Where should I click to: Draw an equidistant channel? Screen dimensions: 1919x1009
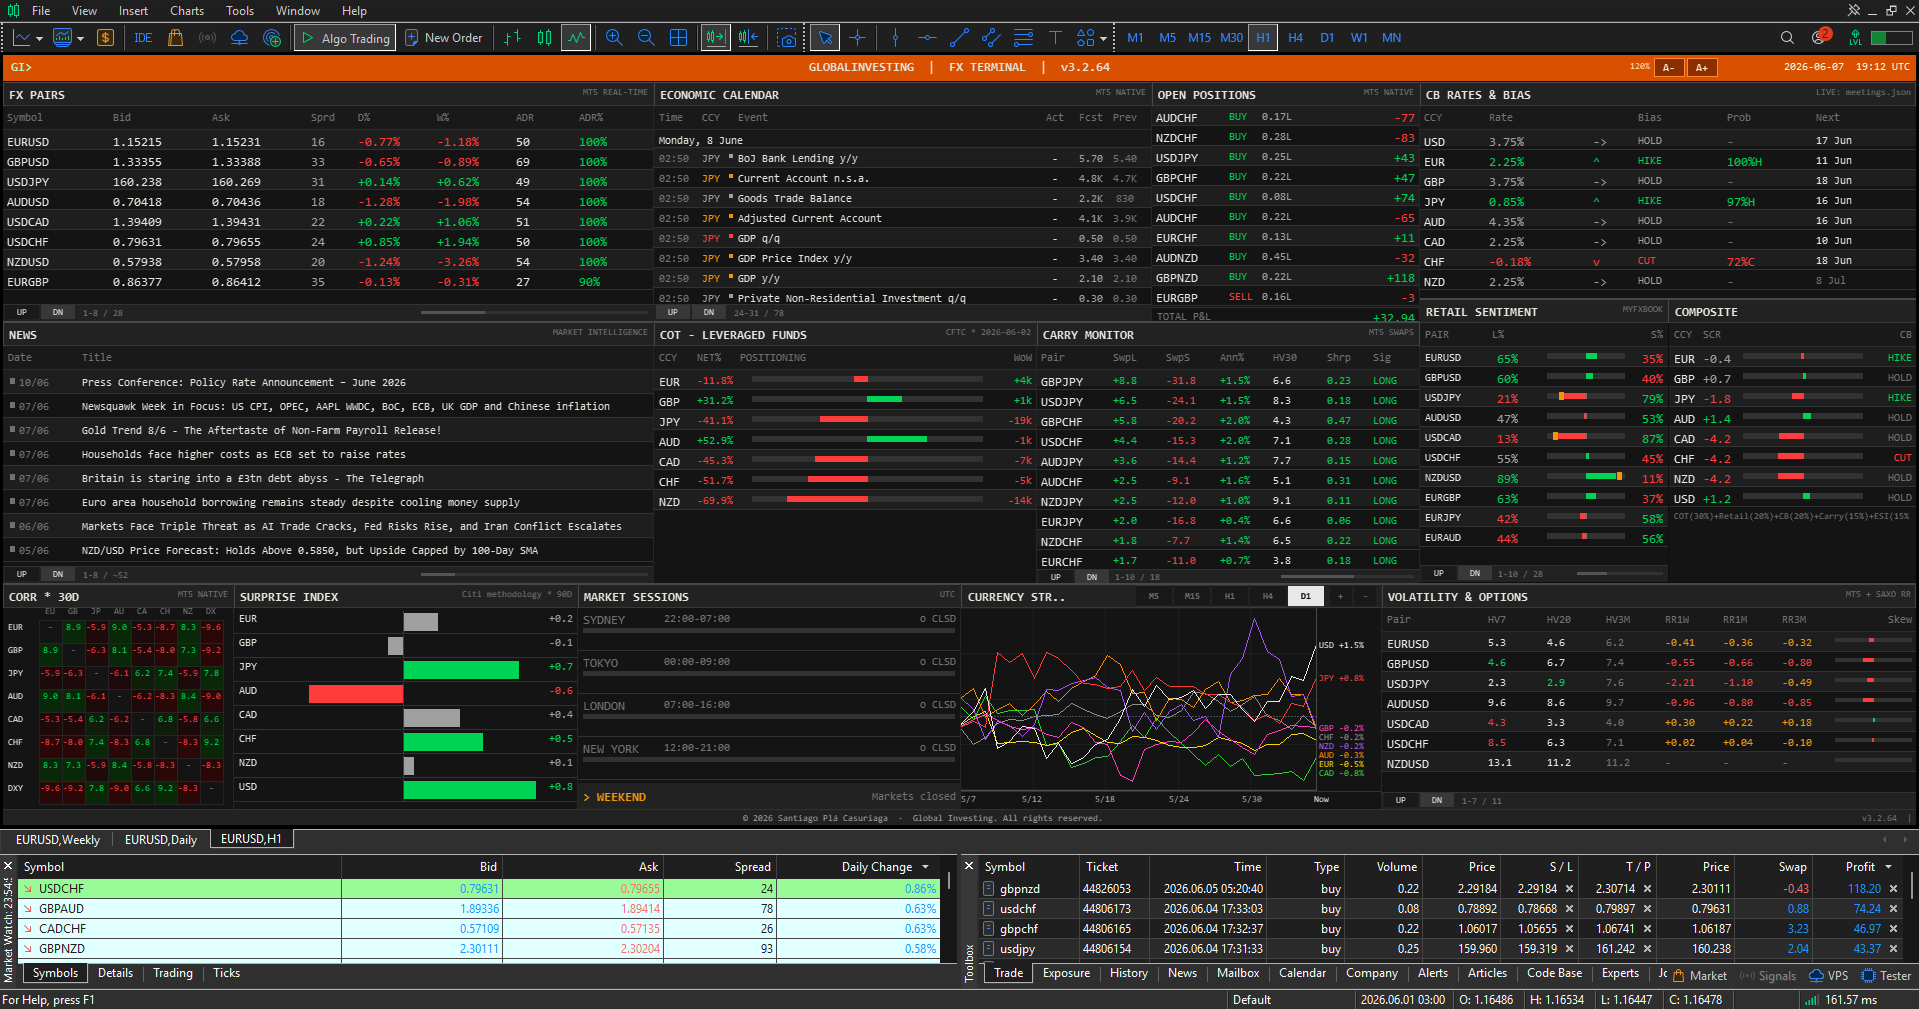tap(991, 38)
